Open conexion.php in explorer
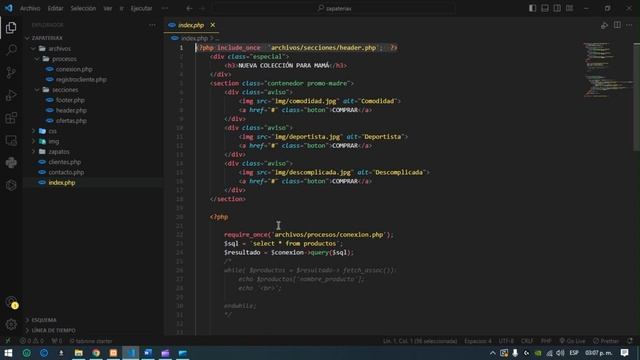Image resolution: width=640 pixels, height=360 pixels. click(93, 69)
